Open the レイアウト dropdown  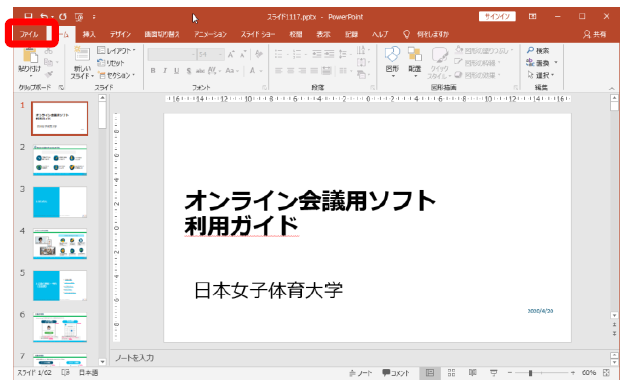coord(116,51)
